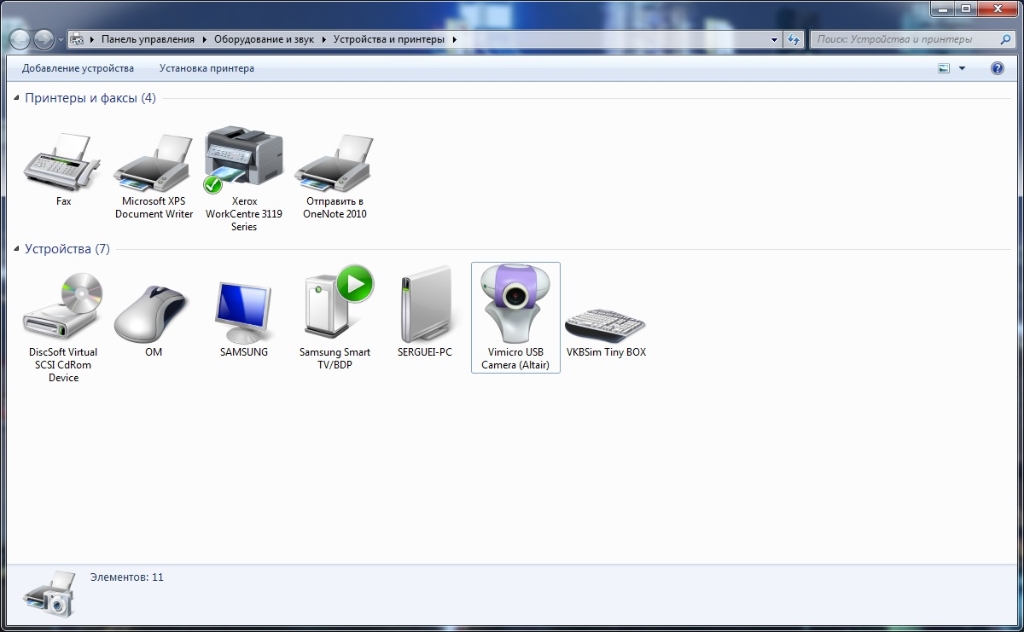Expand the arrow after Панель управления
Viewport: 1024px width, 632px height.
[x=204, y=39]
